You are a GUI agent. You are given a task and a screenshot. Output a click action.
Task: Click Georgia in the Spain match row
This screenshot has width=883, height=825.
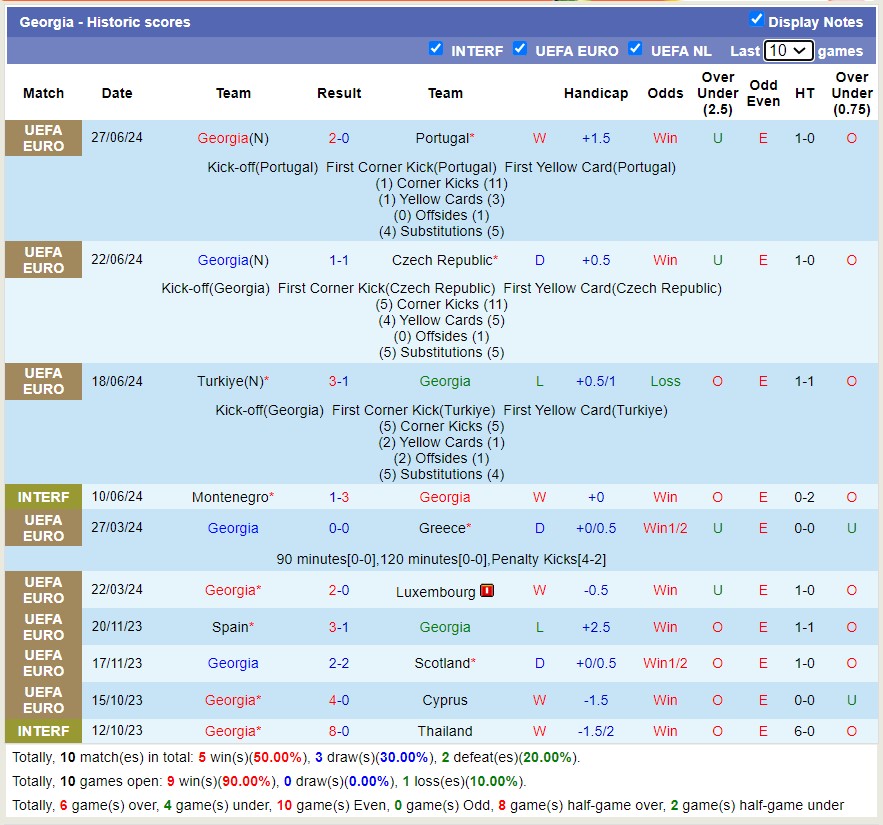click(445, 627)
